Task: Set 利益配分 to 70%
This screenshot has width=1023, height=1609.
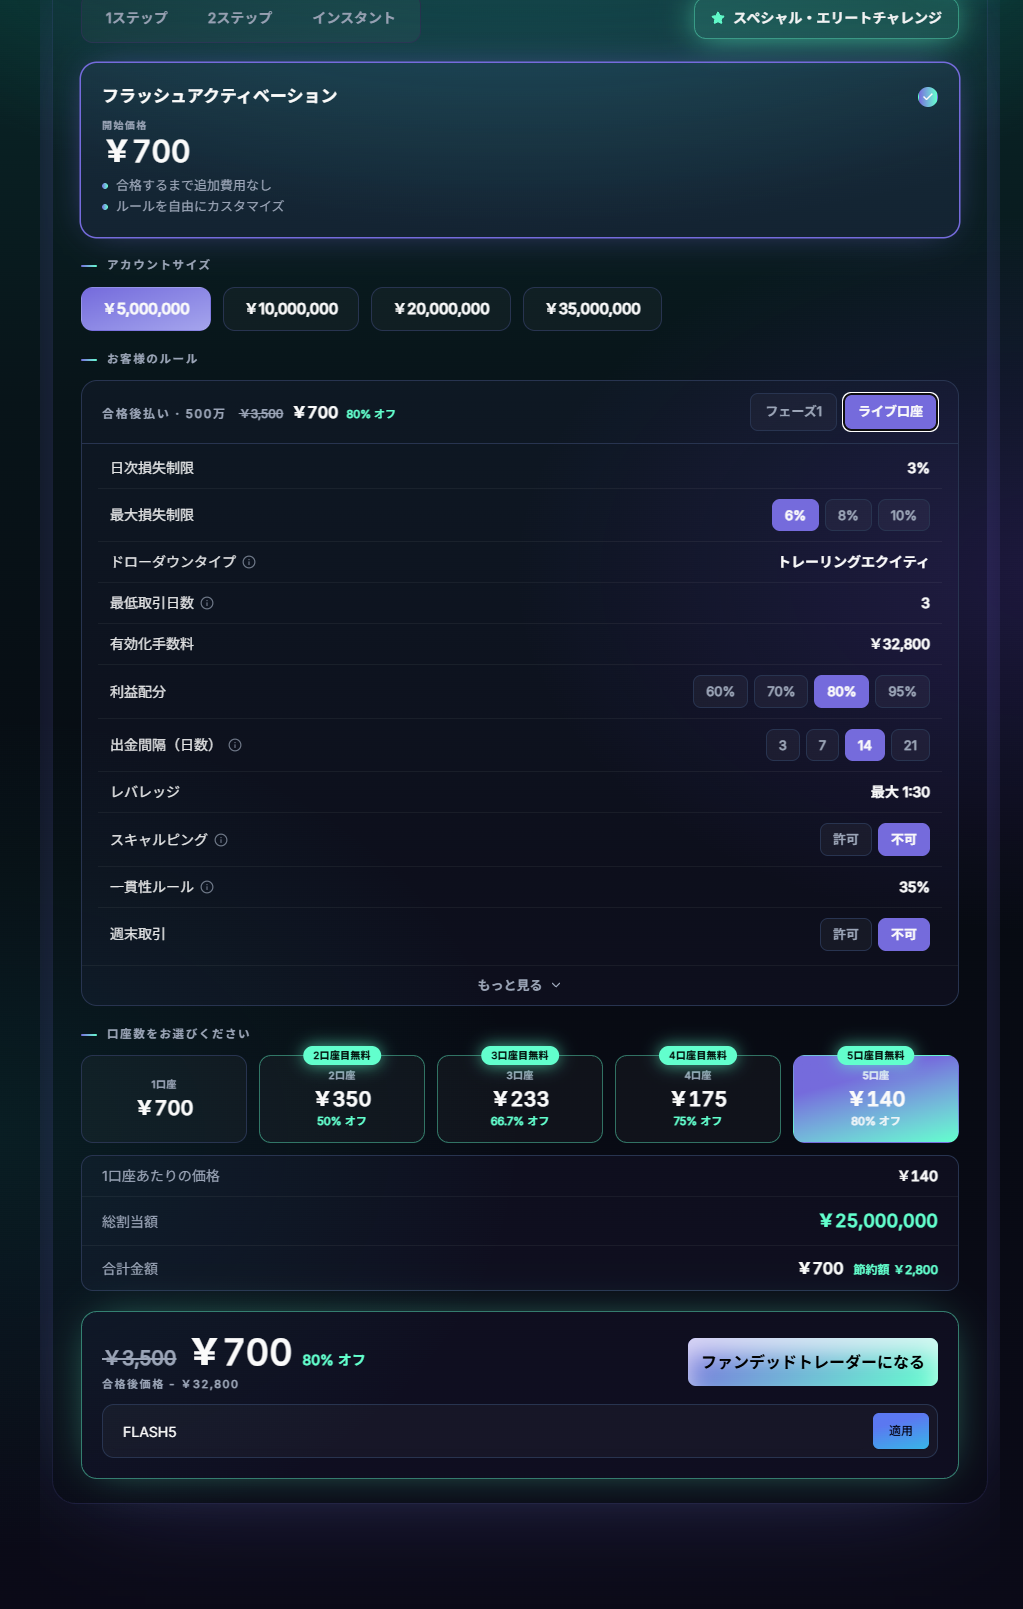Action: (x=781, y=692)
